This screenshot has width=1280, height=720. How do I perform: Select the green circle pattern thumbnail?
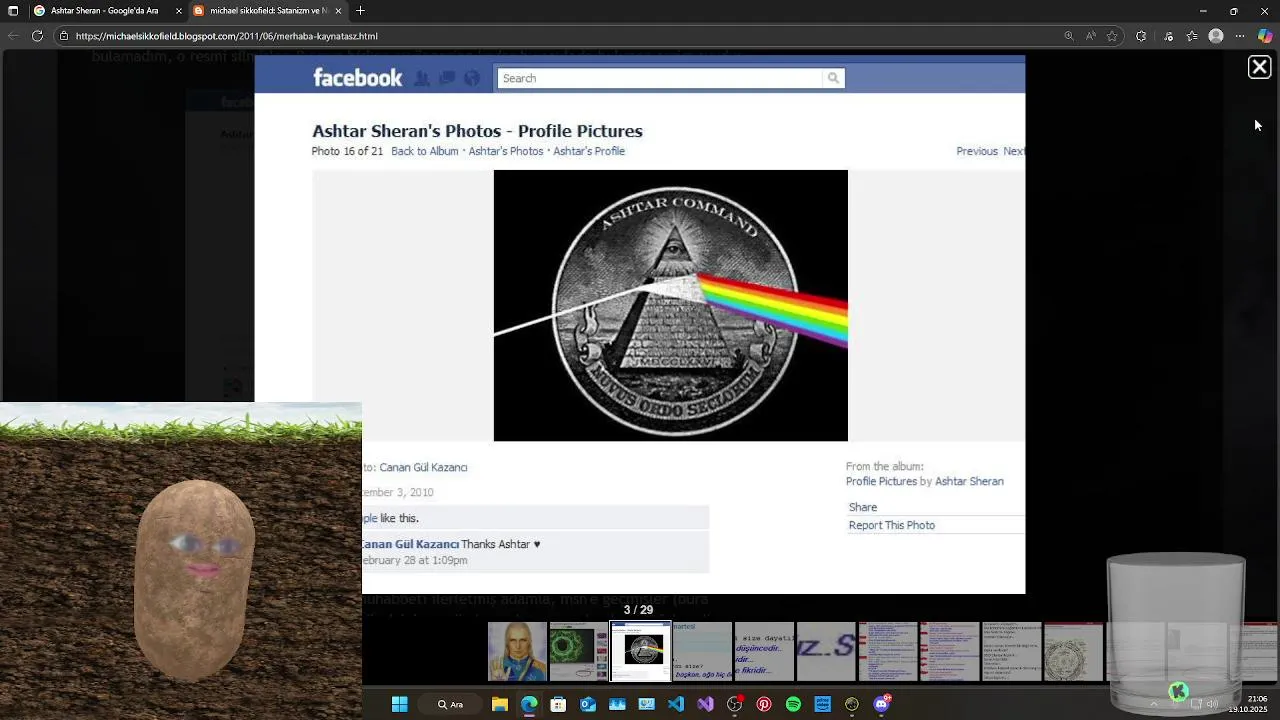click(579, 651)
